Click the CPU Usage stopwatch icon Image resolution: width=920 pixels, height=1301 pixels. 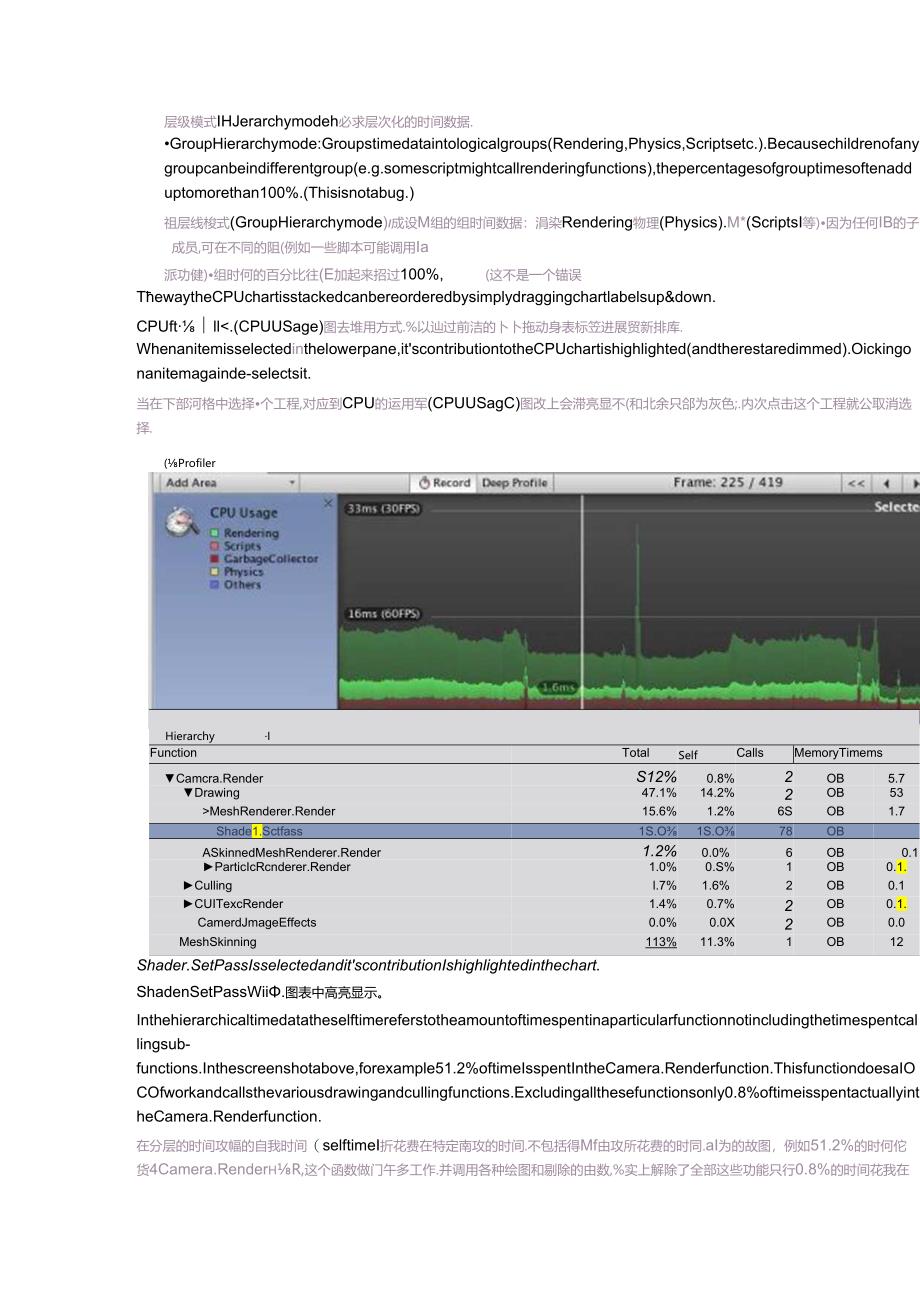click(182, 522)
